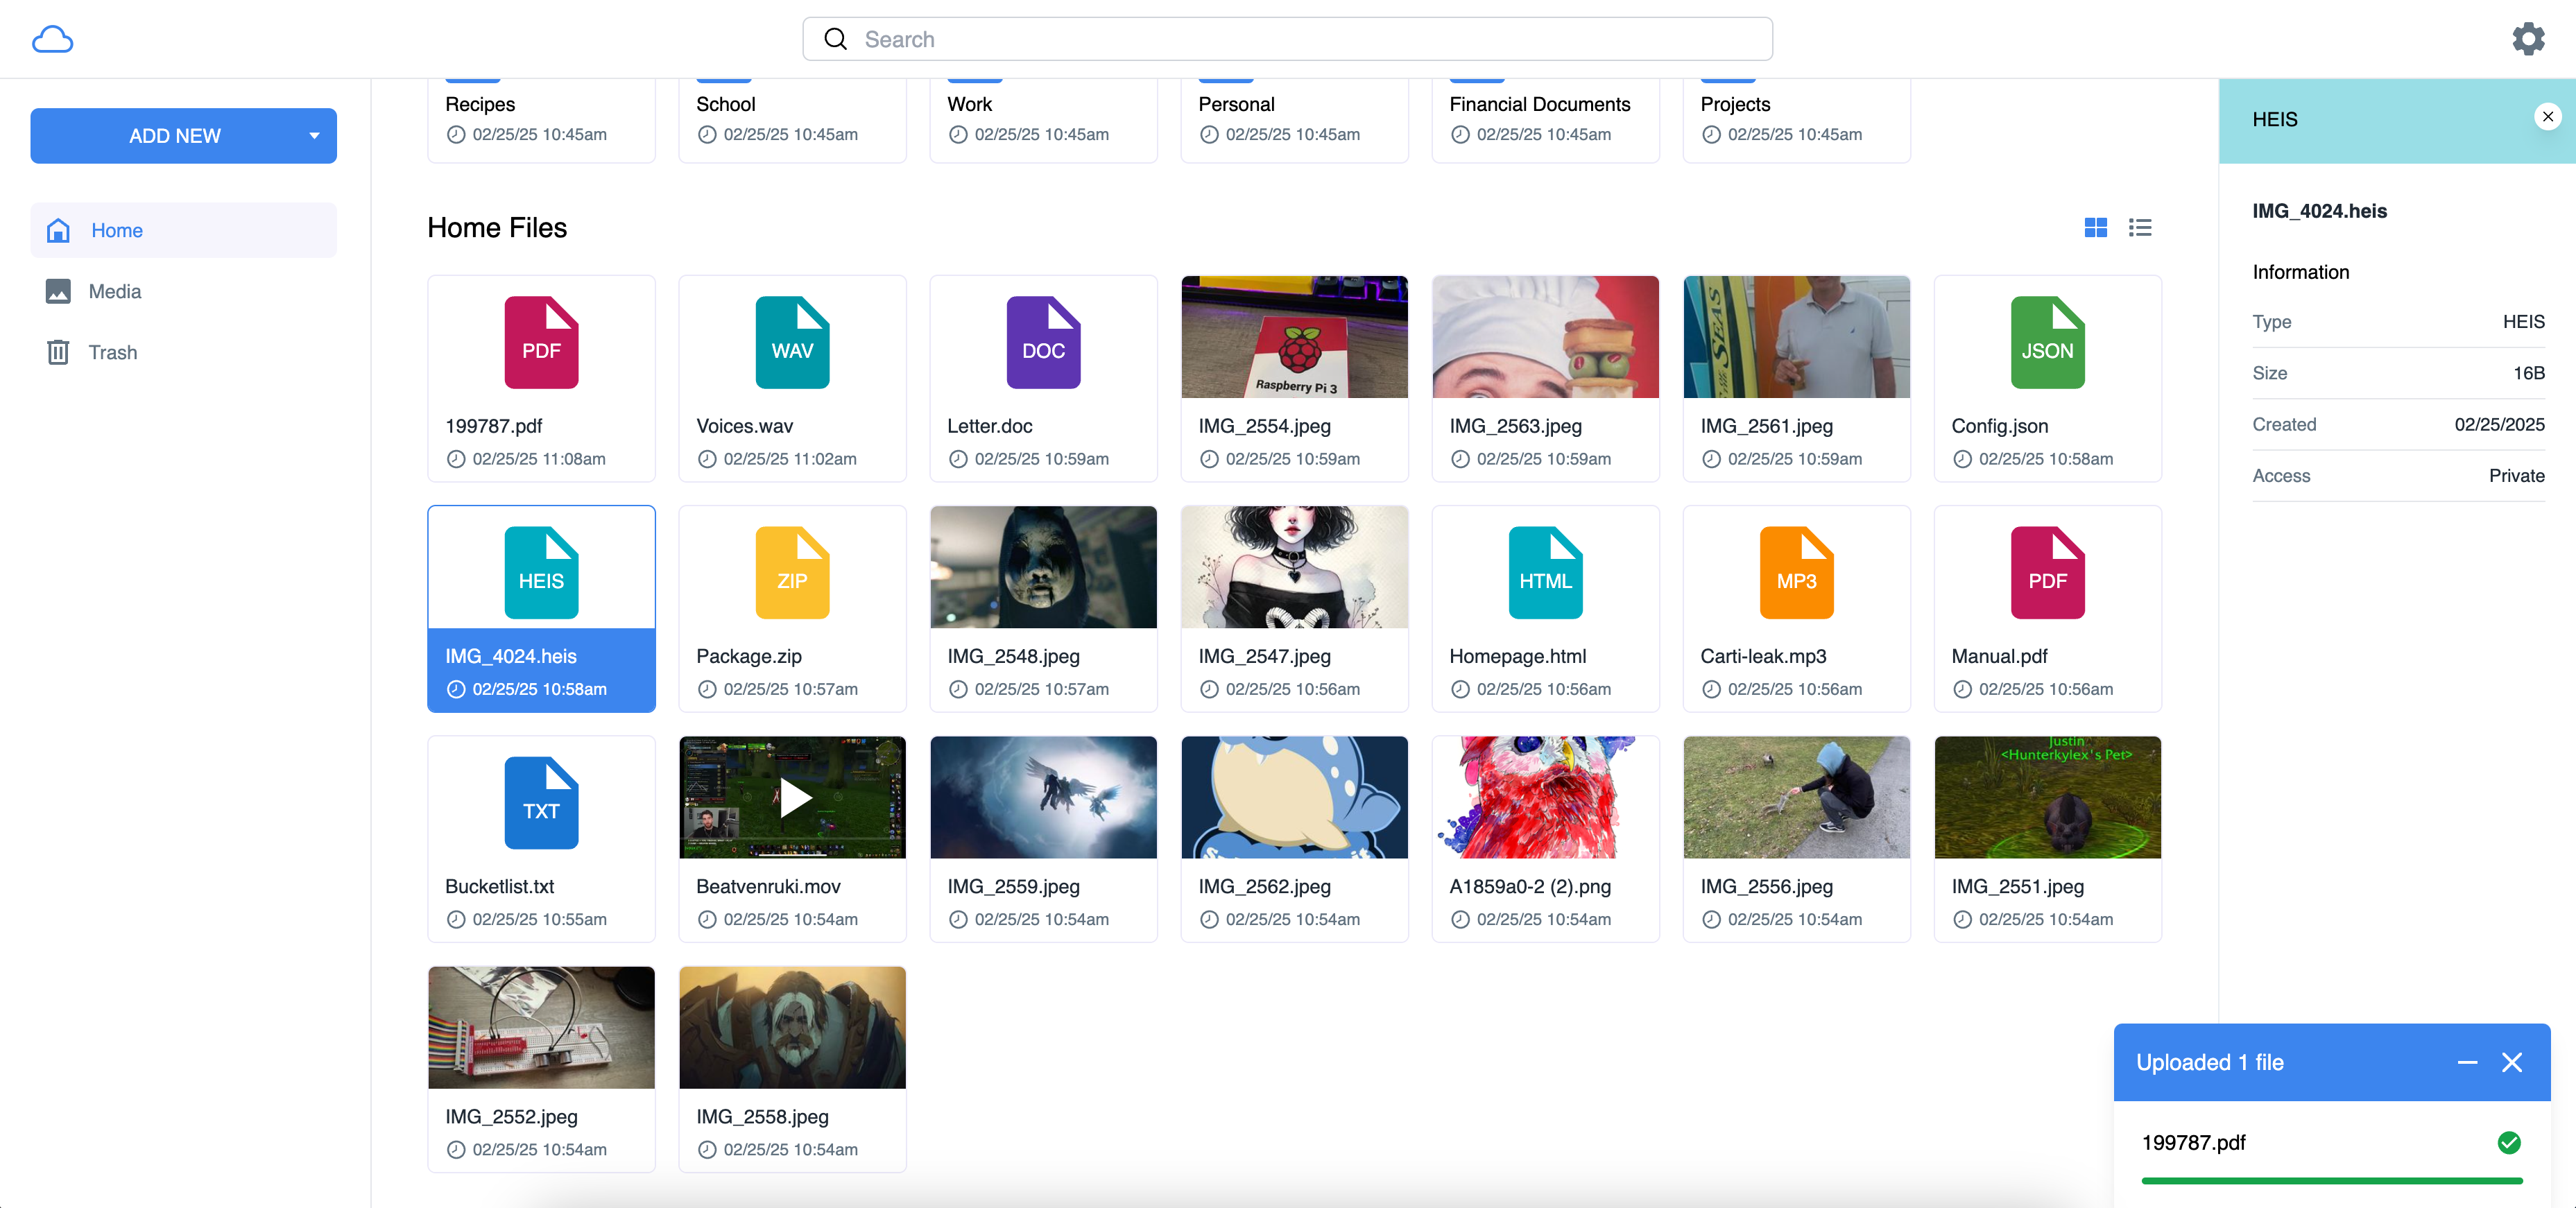Switch to grid view layout
This screenshot has height=1208, width=2576.
[2095, 228]
